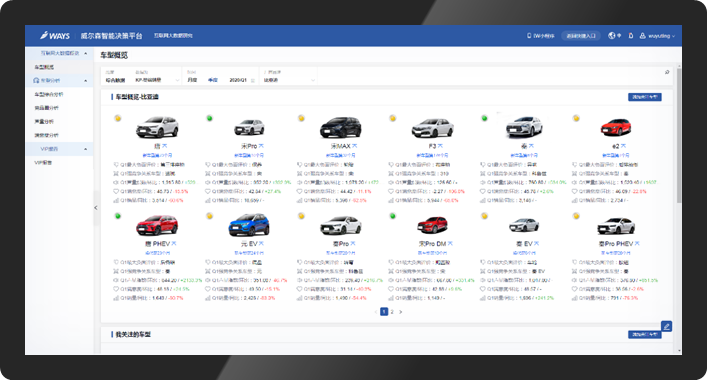This screenshot has width=707, height=380.
Task: Collapse the VIP section in sidebar
Action: pos(85,149)
